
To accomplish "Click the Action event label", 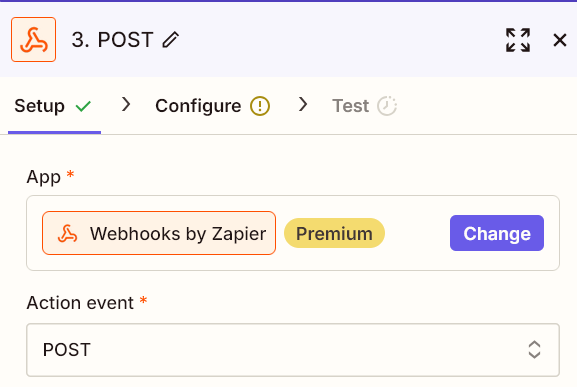I will (x=80, y=303).
